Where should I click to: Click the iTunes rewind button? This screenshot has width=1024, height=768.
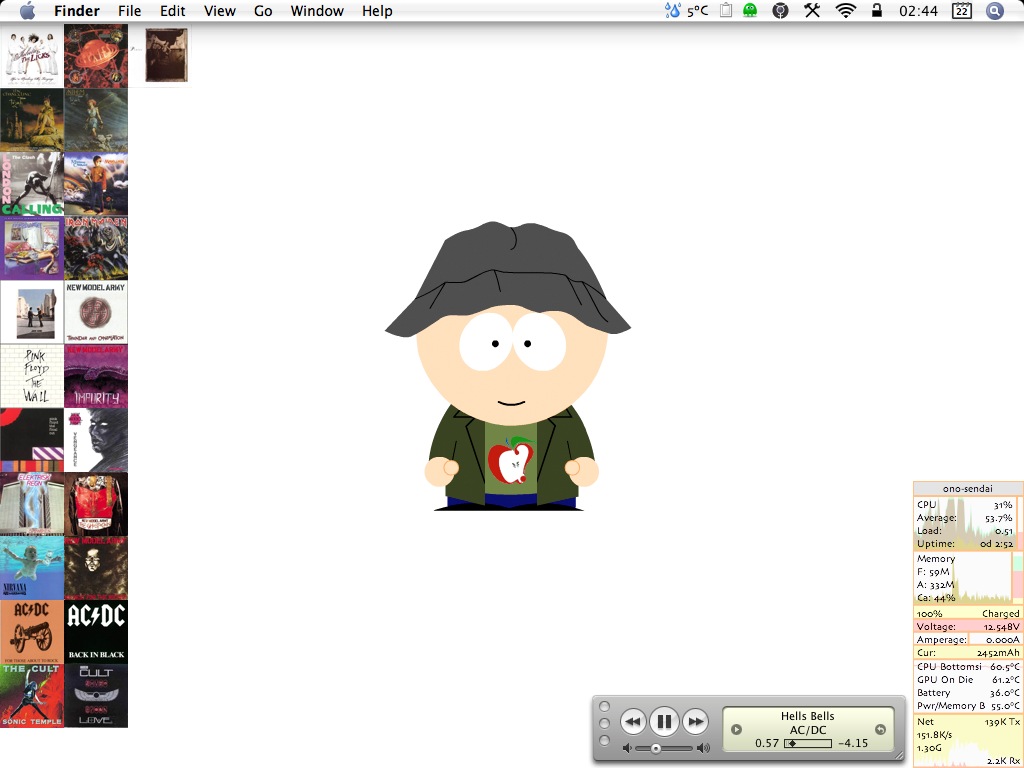(633, 722)
